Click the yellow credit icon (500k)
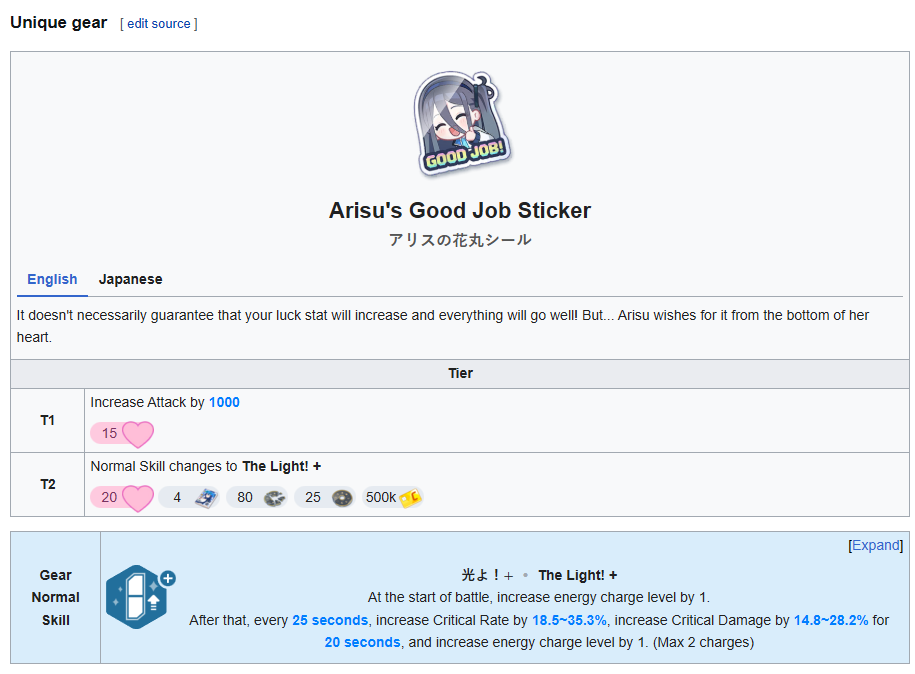Image resolution: width=915 pixels, height=674 pixels. [x=410, y=498]
